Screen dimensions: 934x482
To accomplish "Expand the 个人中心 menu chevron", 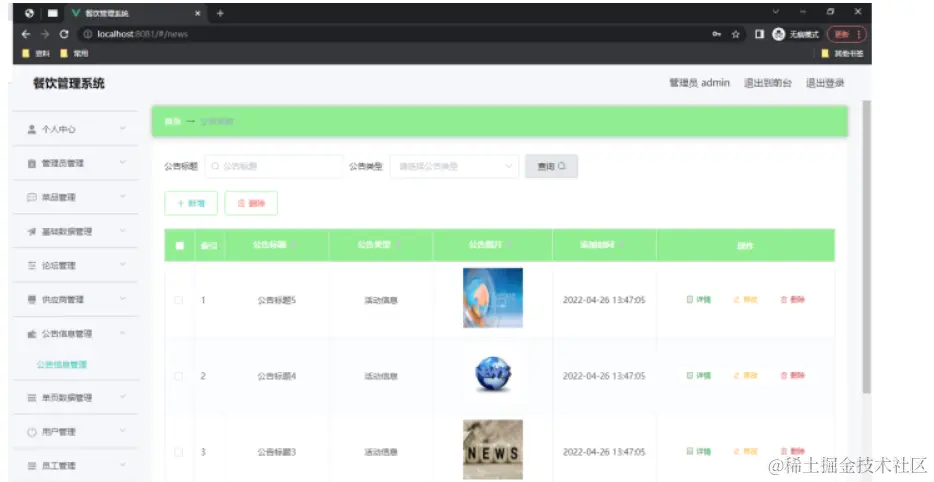I will pyautogui.click(x=123, y=129).
